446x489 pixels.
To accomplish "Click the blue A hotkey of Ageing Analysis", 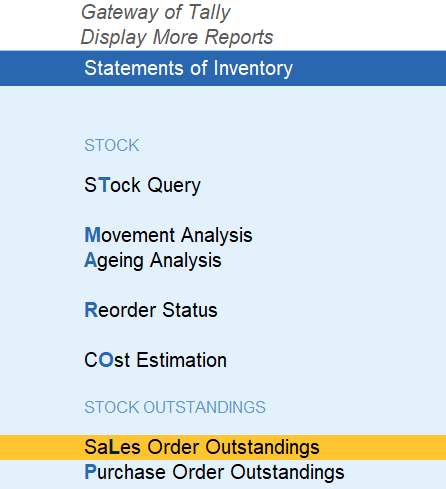I will [90, 260].
